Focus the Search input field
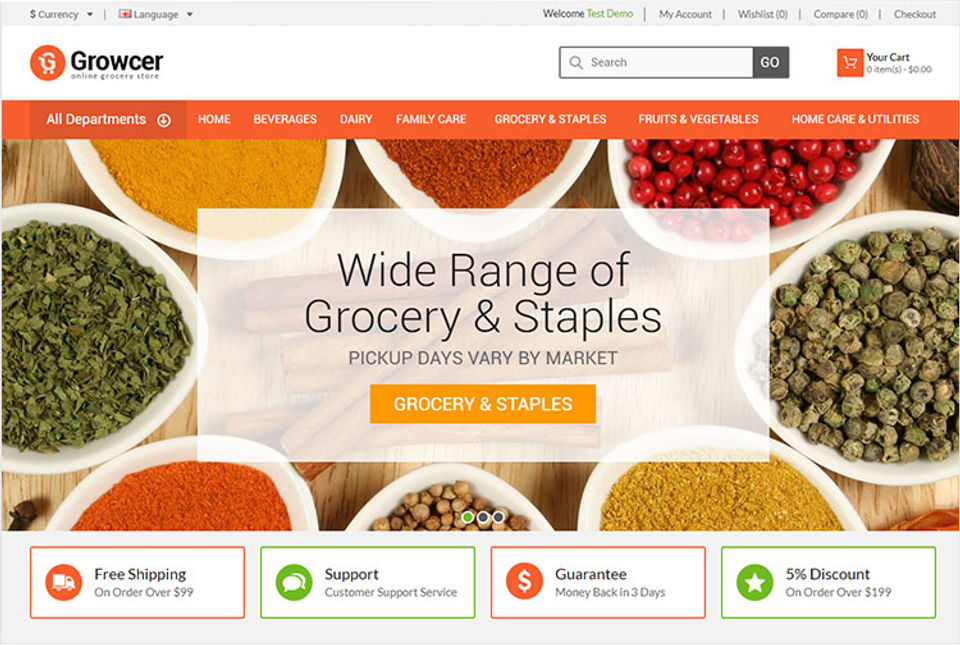 point(656,62)
